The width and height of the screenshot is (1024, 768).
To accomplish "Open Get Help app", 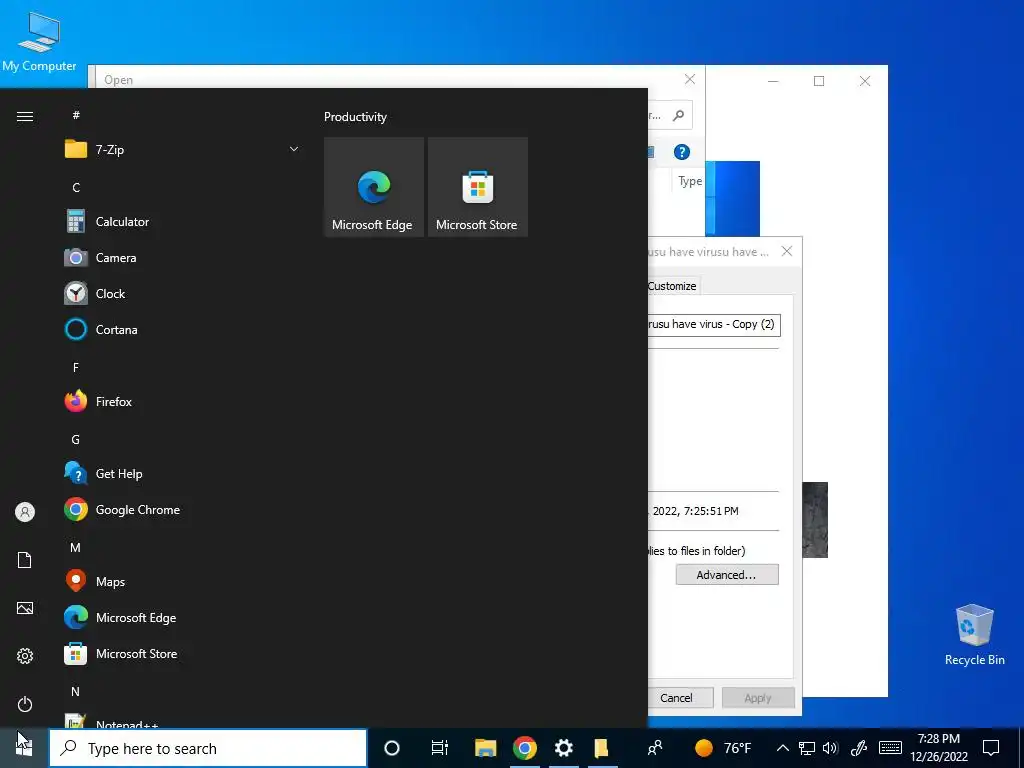I will pos(182,473).
